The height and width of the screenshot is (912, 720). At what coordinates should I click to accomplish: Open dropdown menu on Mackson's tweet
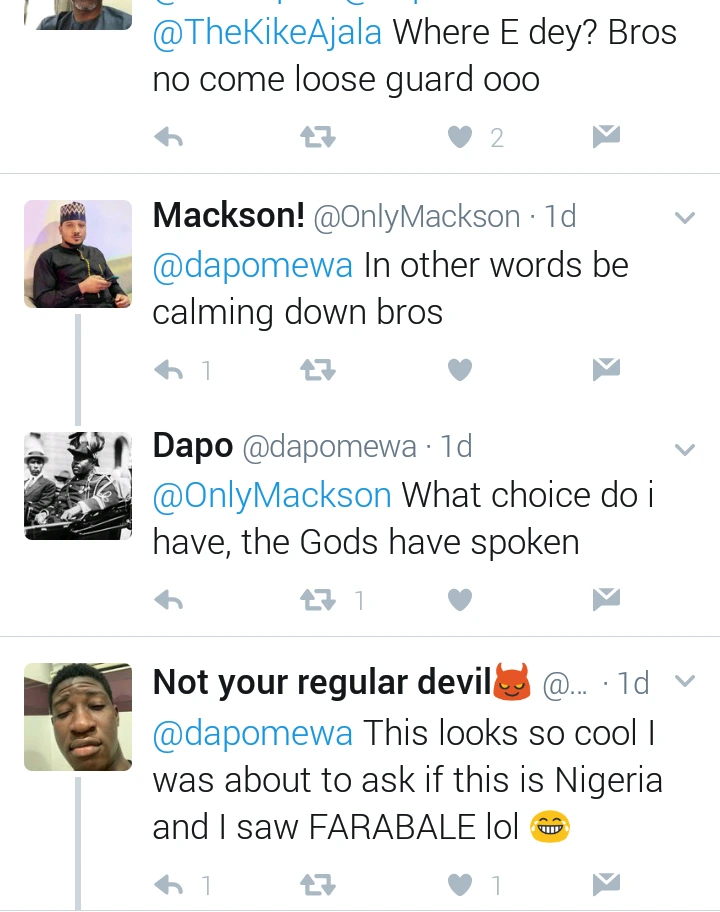pyautogui.click(x=685, y=217)
